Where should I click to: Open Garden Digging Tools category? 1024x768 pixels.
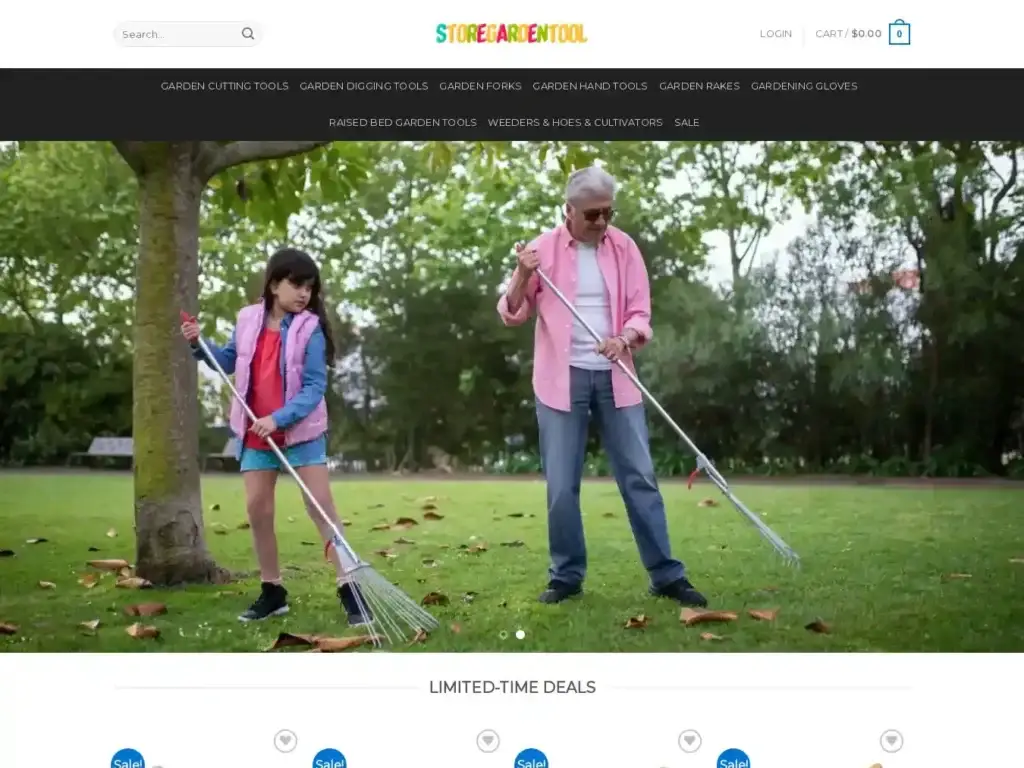[x=363, y=86]
